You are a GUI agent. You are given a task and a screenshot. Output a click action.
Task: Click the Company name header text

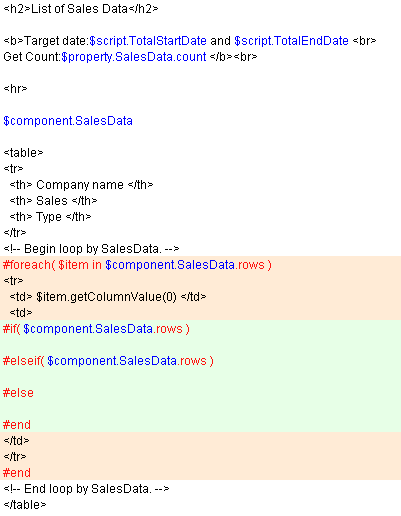(80, 185)
